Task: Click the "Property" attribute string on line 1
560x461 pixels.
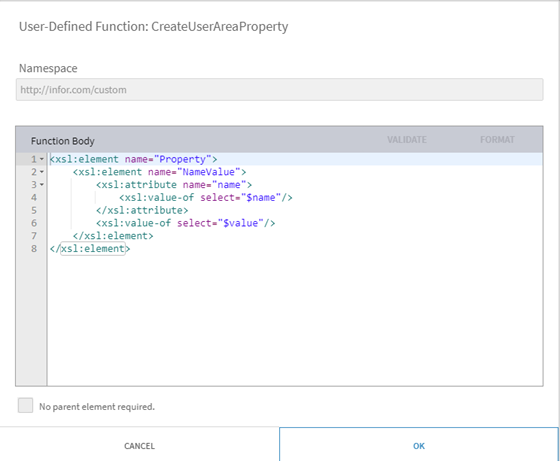Action: click(182, 159)
